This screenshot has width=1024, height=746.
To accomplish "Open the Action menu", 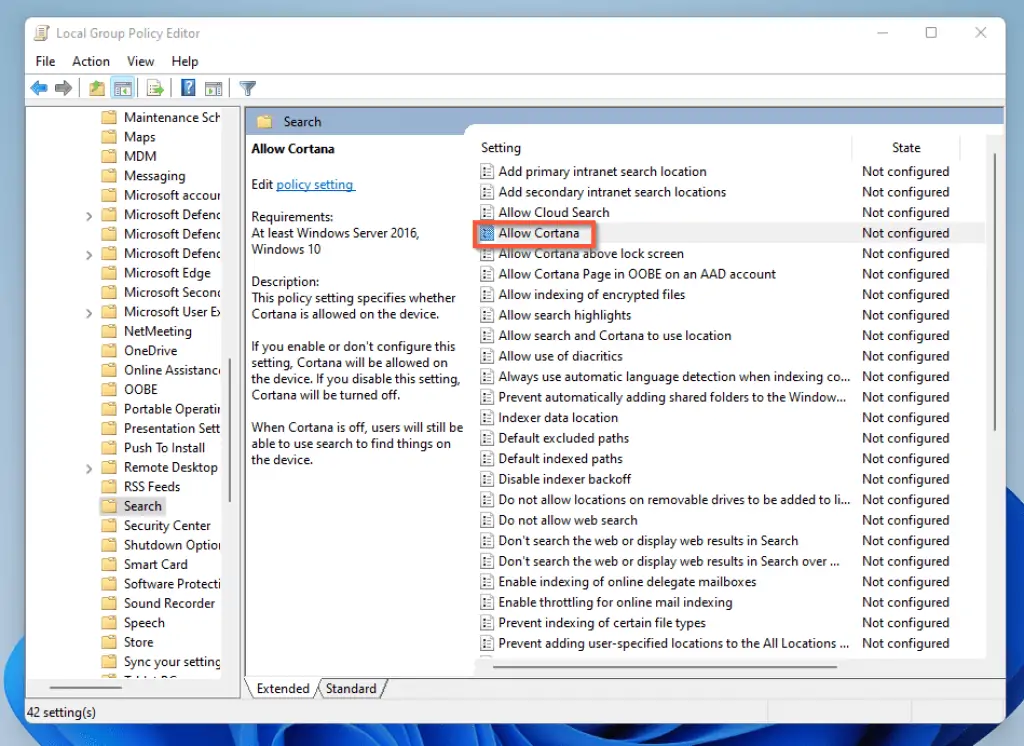I will tap(90, 61).
